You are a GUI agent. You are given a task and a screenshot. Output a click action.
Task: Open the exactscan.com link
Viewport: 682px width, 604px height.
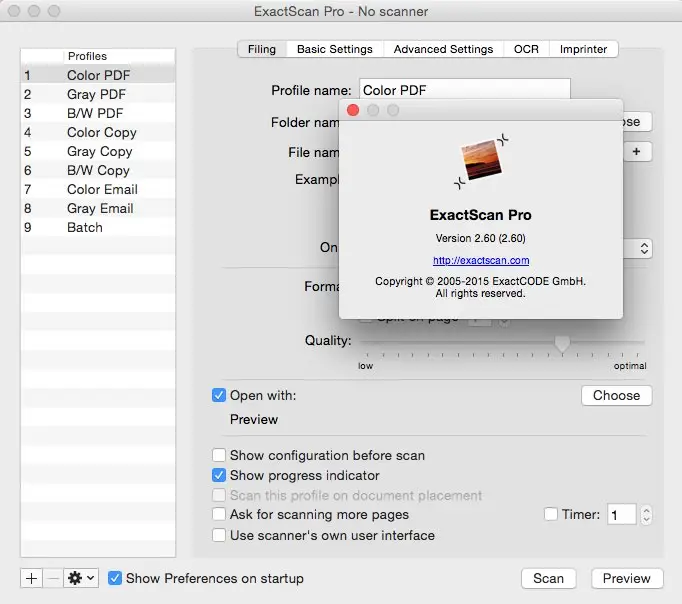481,260
